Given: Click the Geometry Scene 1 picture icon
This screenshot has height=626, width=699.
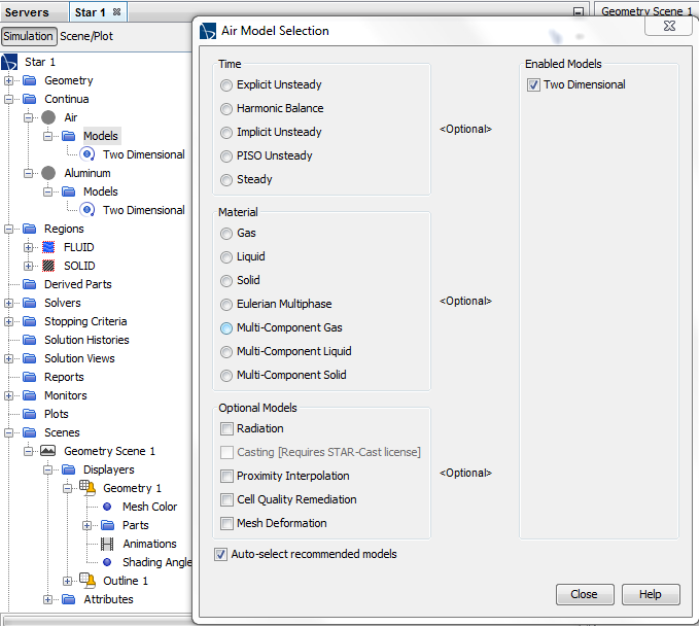Looking at the screenshot, I should [x=48, y=451].
